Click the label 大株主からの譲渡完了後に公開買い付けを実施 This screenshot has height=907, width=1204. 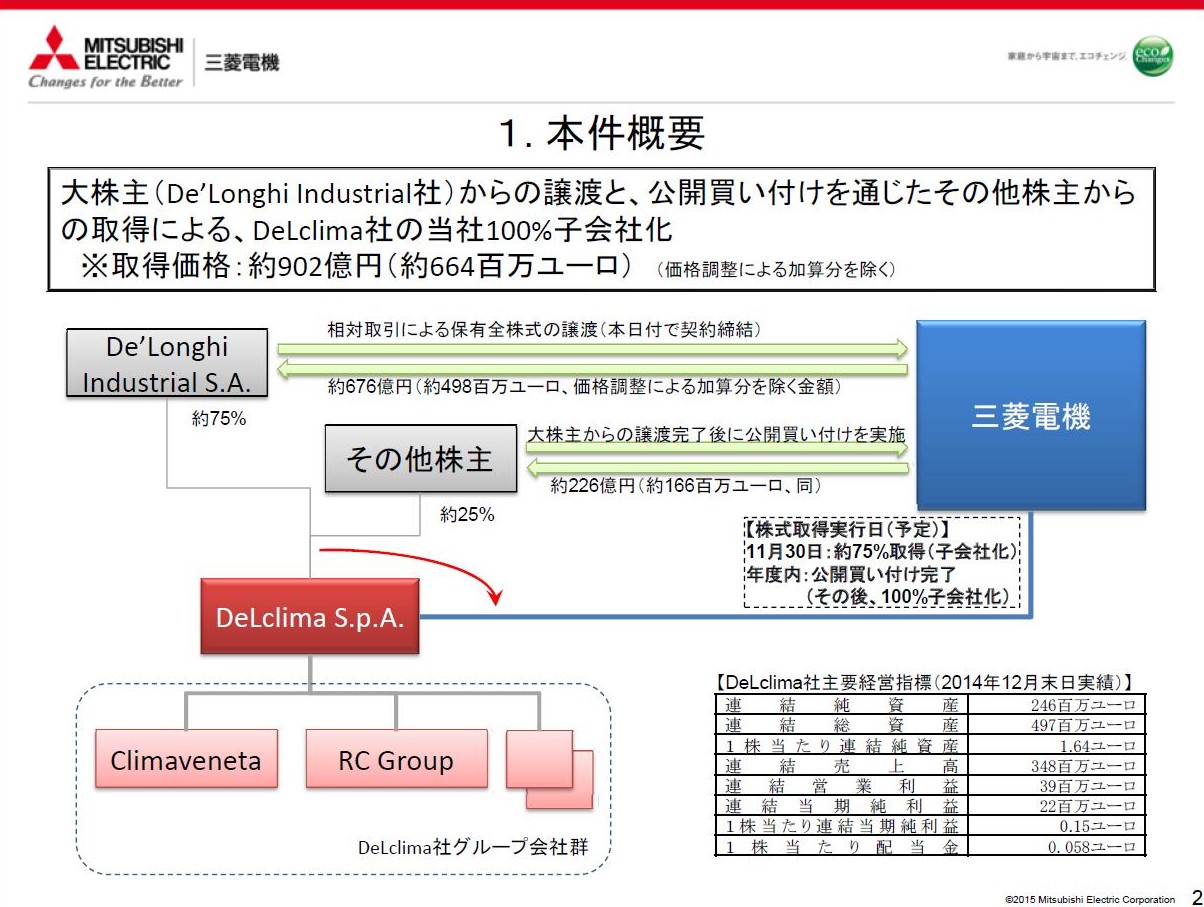(716, 434)
